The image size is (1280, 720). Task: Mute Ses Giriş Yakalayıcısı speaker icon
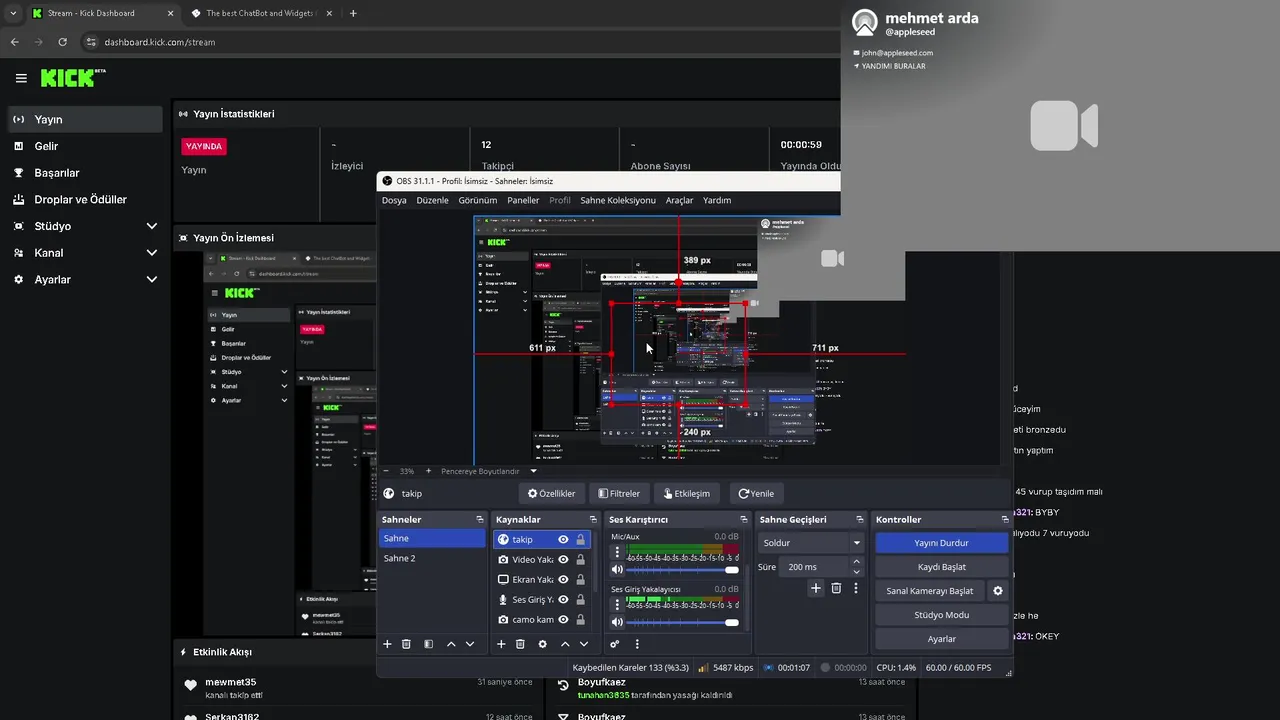pos(617,622)
